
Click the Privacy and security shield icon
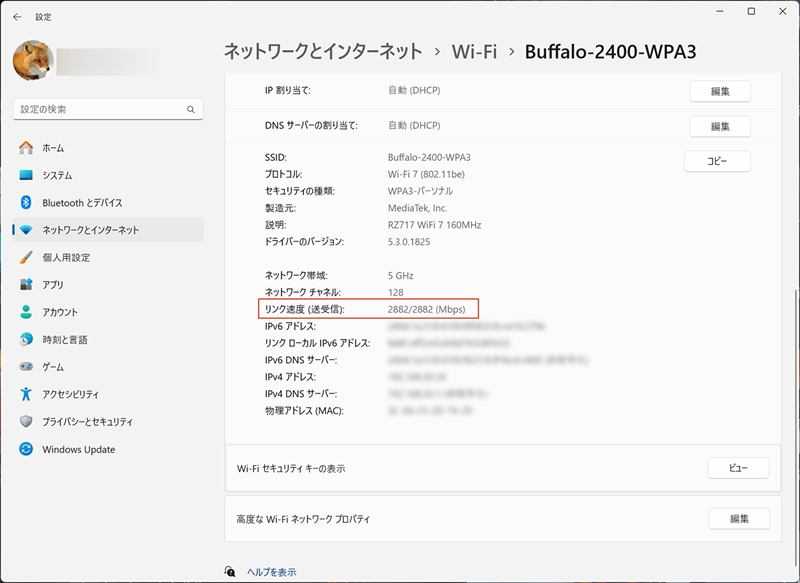(26, 421)
